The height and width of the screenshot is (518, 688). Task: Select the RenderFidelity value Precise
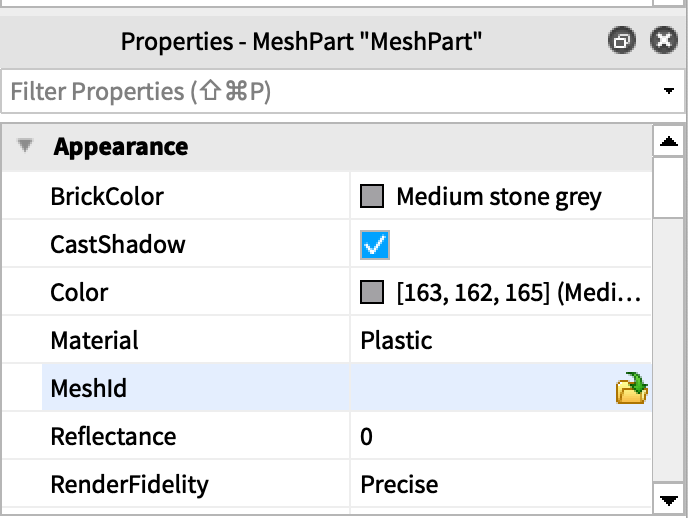(x=399, y=485)
